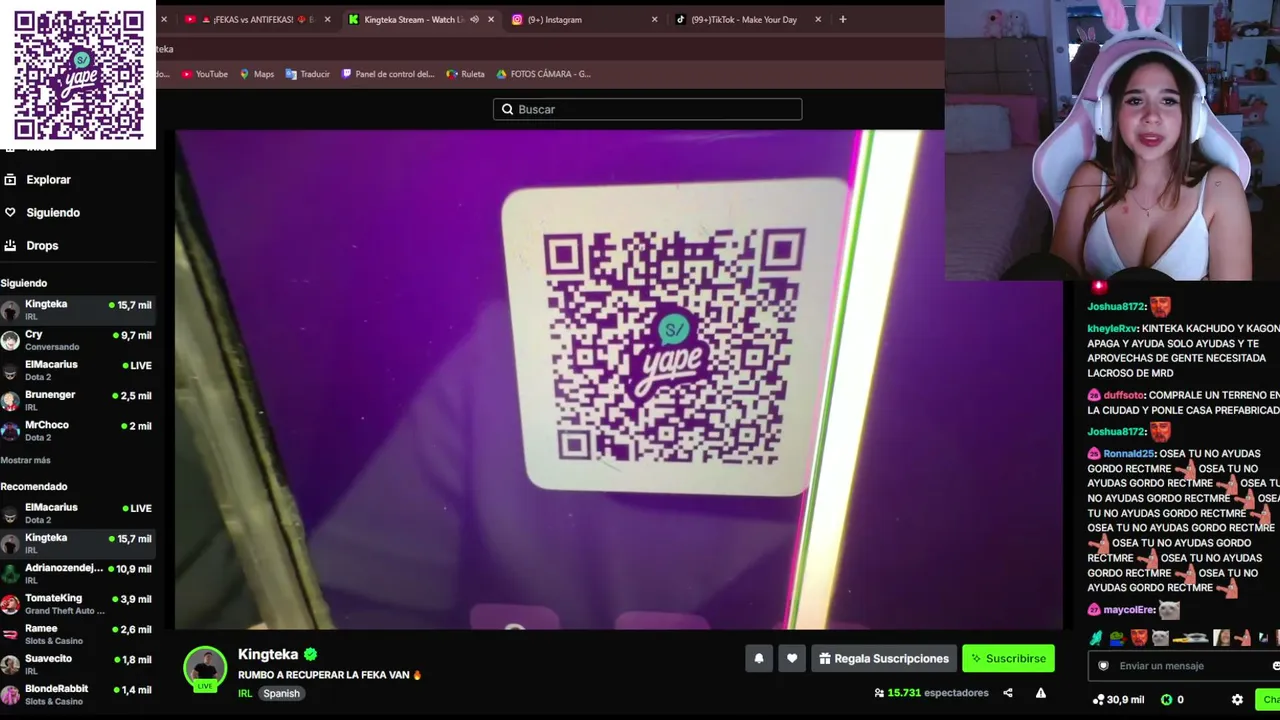
Task: Open the share icon next to viewer count
Action: (1008, 693)
